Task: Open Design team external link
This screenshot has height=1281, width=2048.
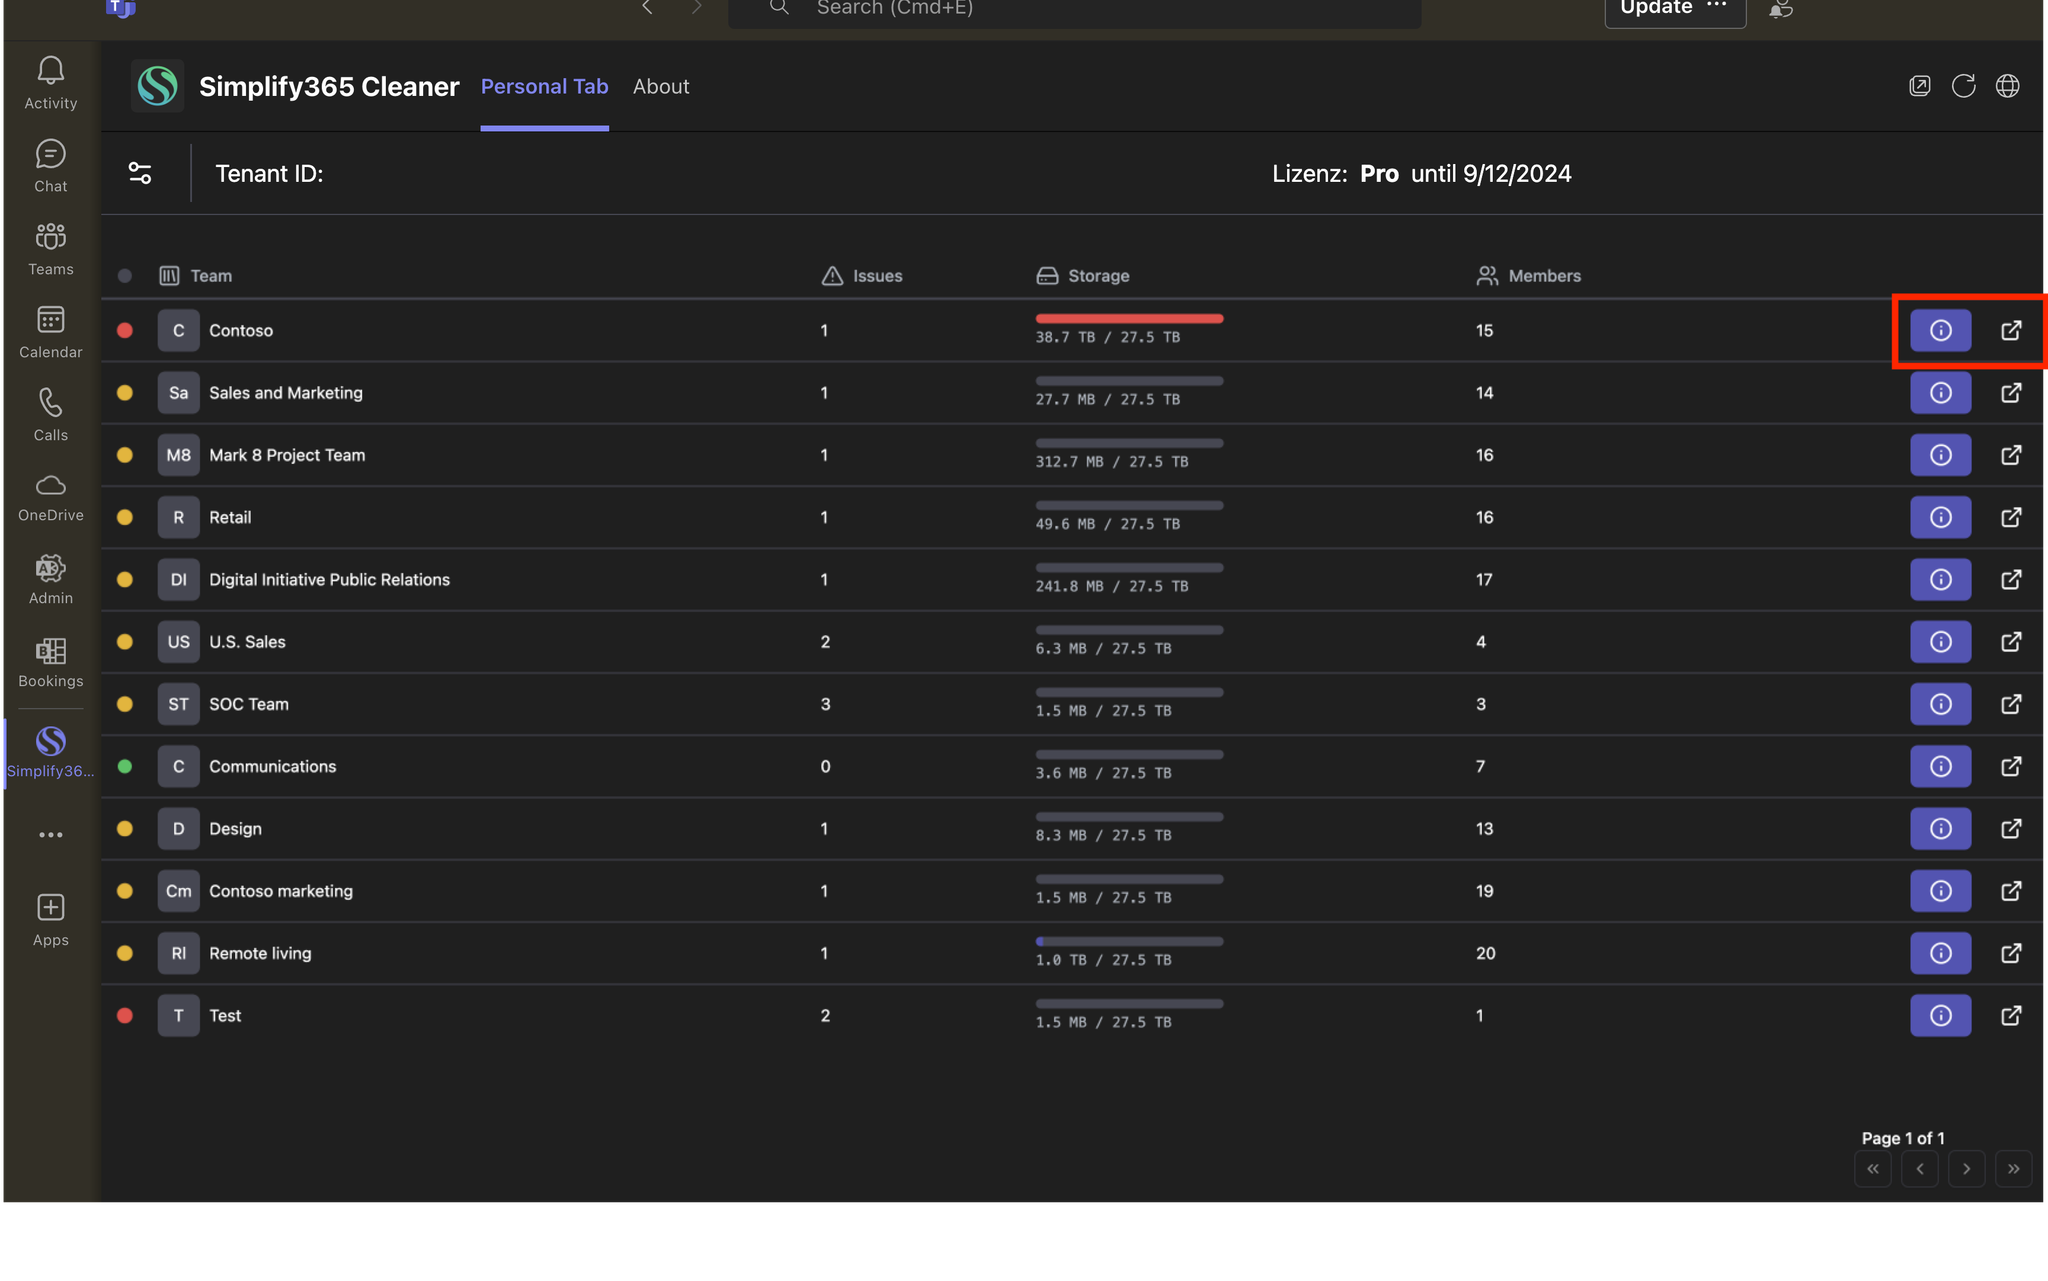Action: pos(2011,829)
